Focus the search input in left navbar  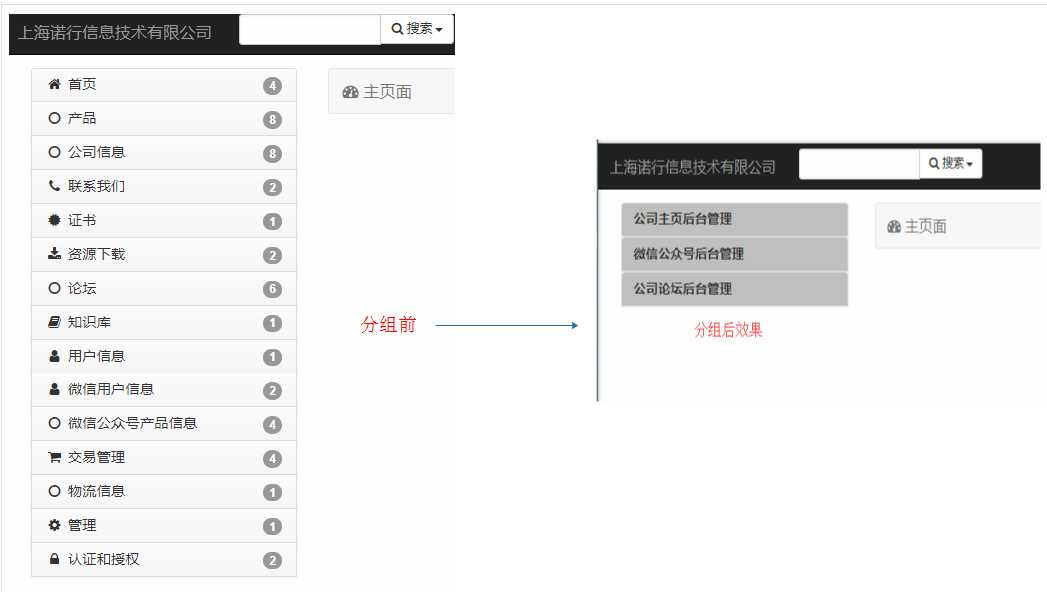pos(310,29)
